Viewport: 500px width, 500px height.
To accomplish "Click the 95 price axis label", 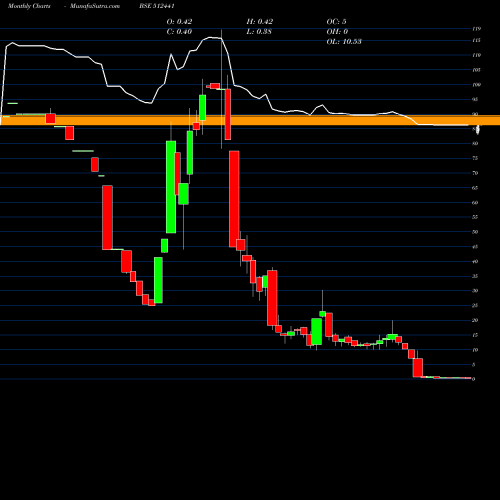I will 475,99.
